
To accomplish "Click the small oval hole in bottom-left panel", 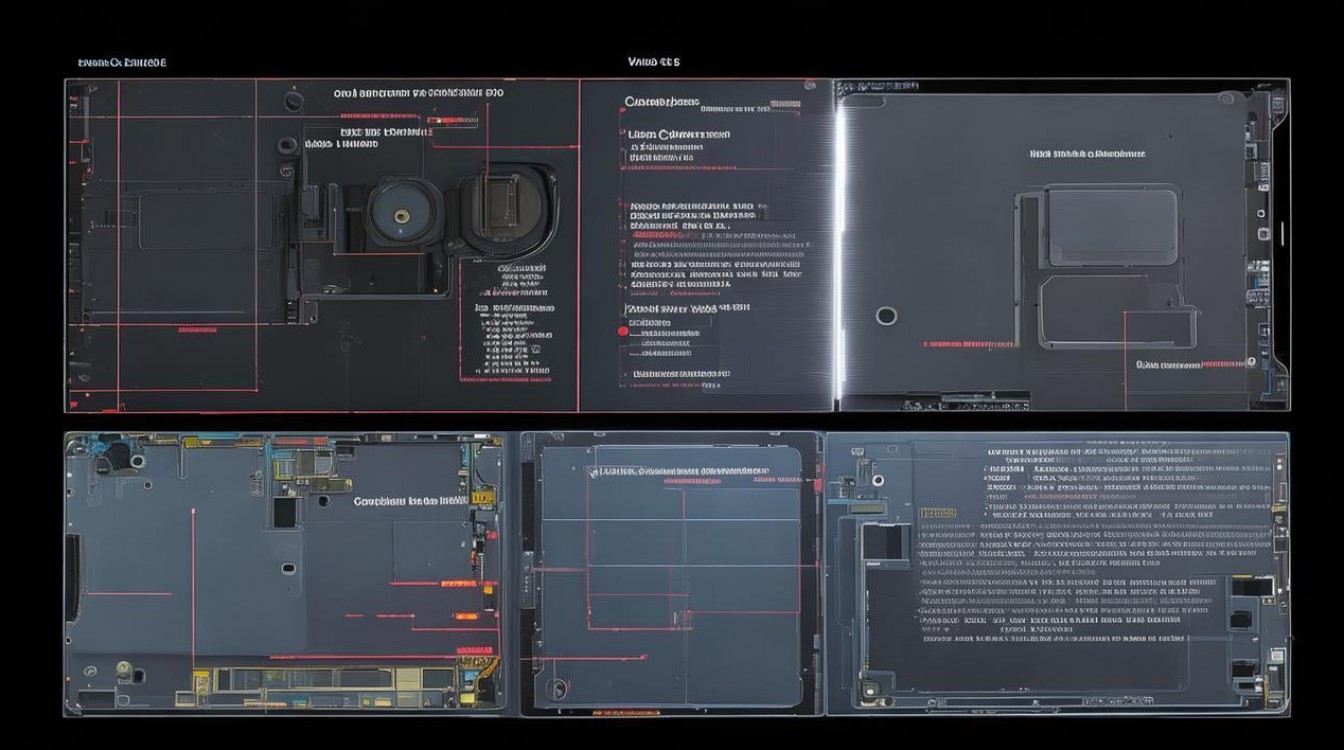I will (x=288, y=569).
